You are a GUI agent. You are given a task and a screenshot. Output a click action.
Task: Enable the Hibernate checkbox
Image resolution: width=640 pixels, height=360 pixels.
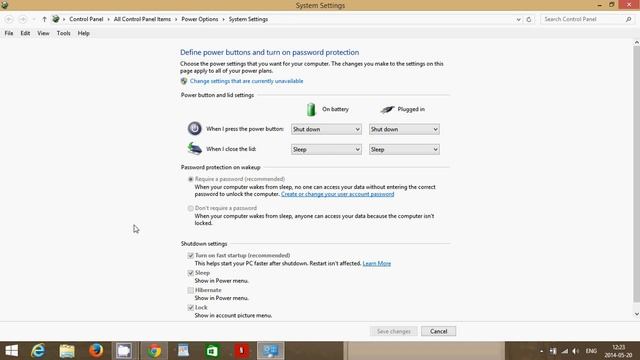pyautogui.click(x=191, y=290)
